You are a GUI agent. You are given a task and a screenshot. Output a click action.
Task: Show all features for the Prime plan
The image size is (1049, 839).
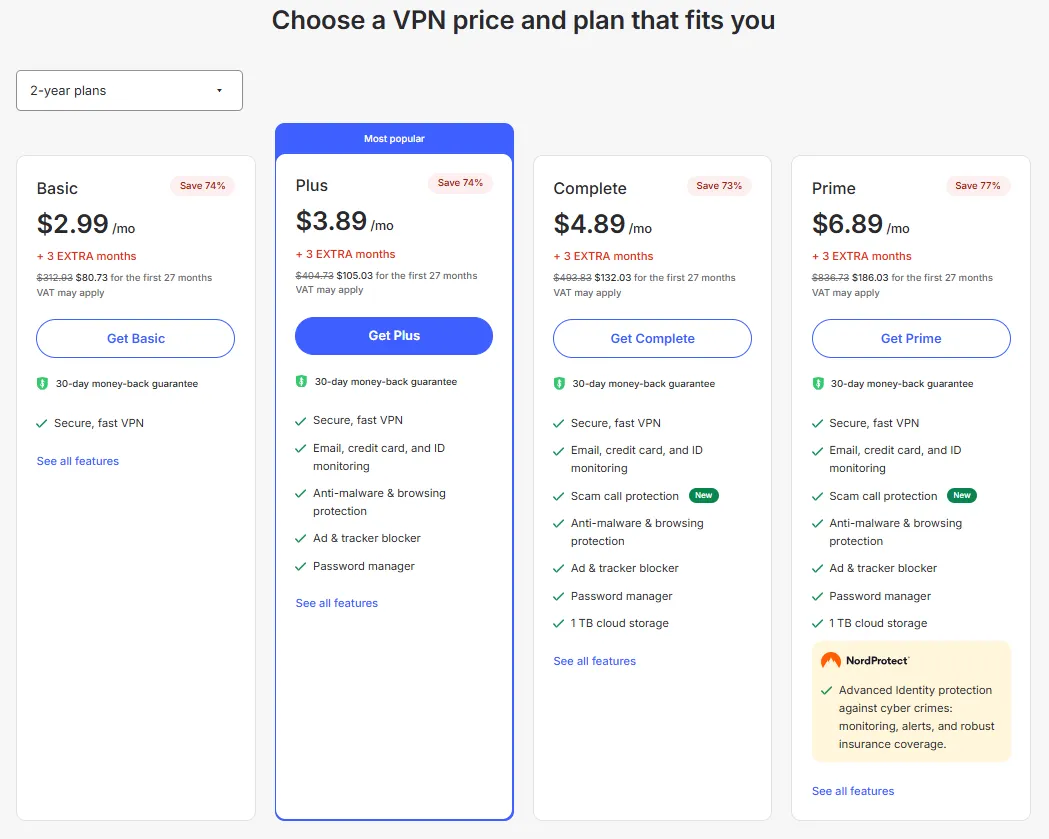pos(853,791)
